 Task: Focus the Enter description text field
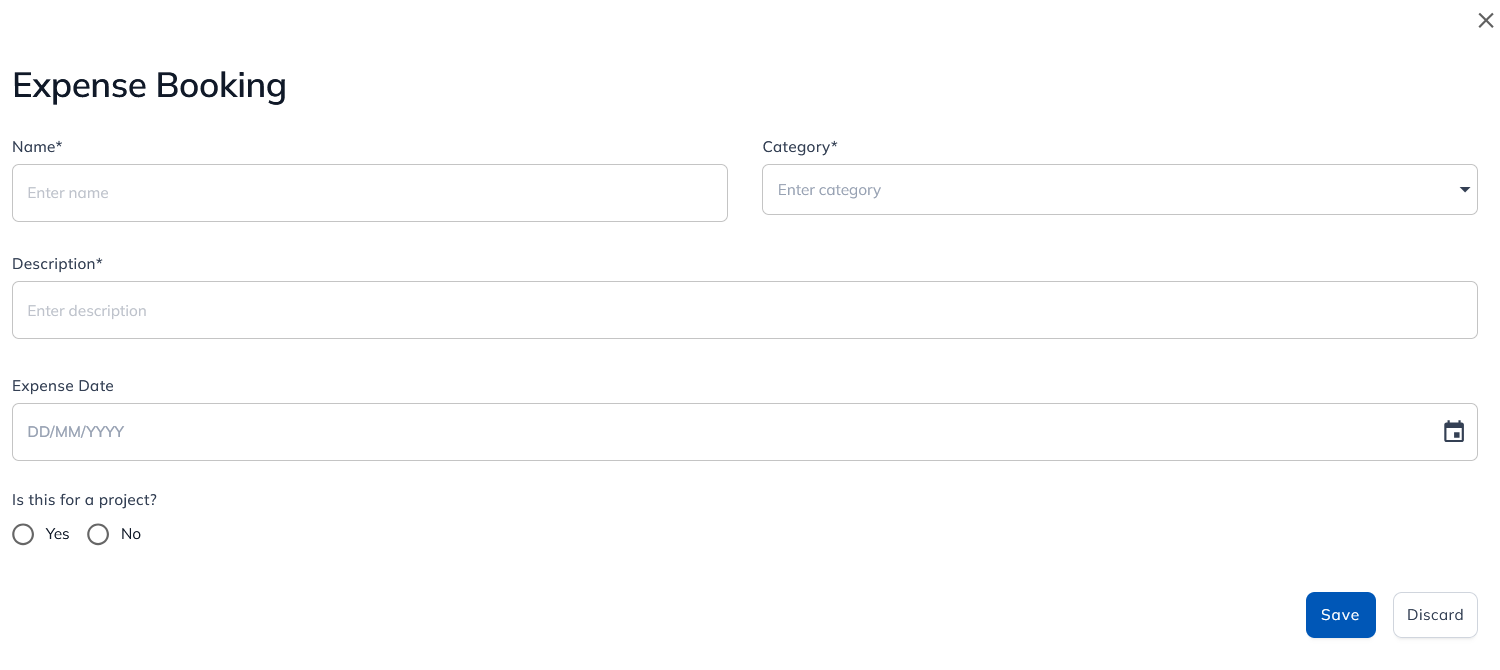pyautogui.click(x=745, y=310)
